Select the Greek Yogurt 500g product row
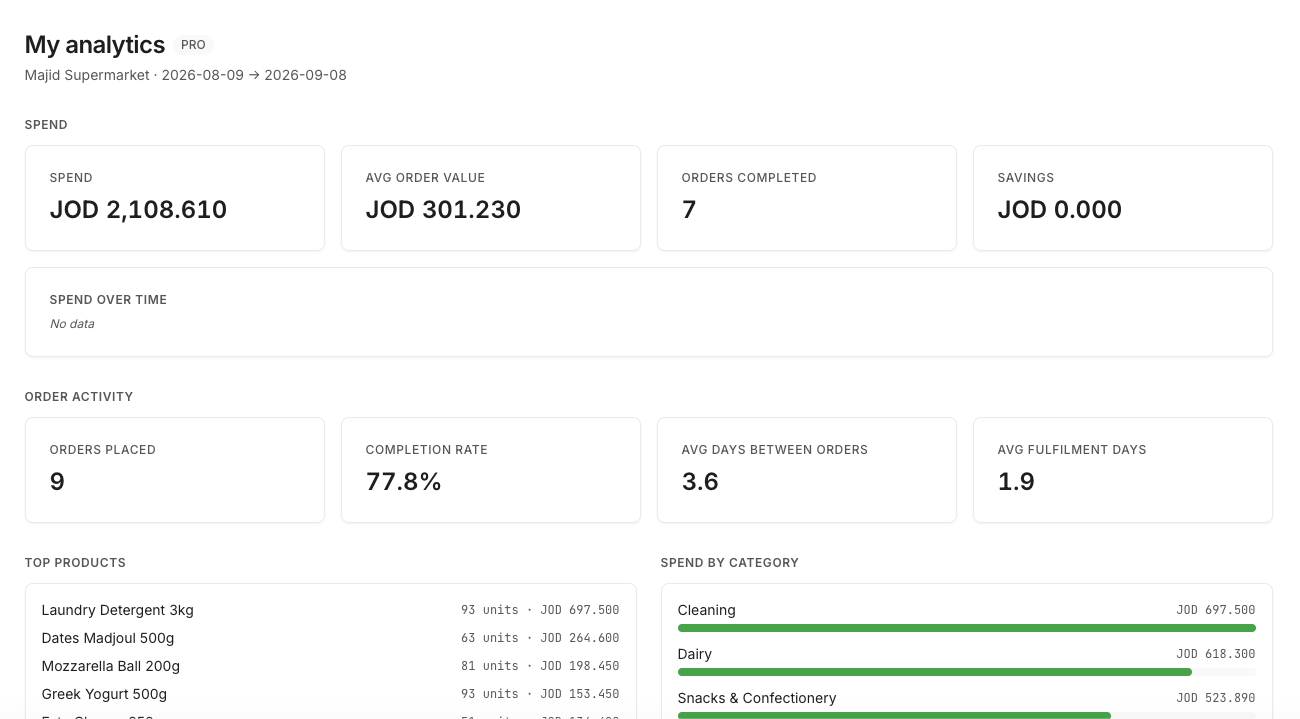This screenshot has width=1300, height=719. click(x=331, y=694)
